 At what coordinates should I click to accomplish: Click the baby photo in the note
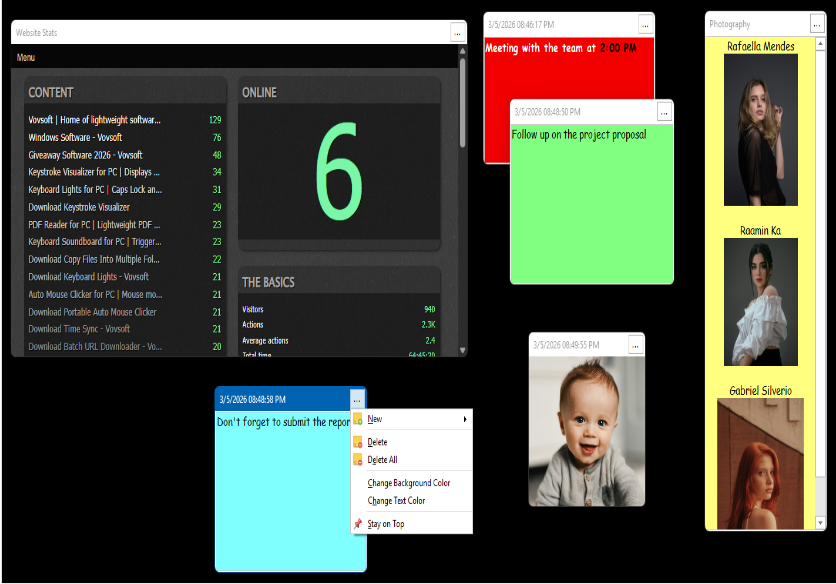[x=587, y=431]
